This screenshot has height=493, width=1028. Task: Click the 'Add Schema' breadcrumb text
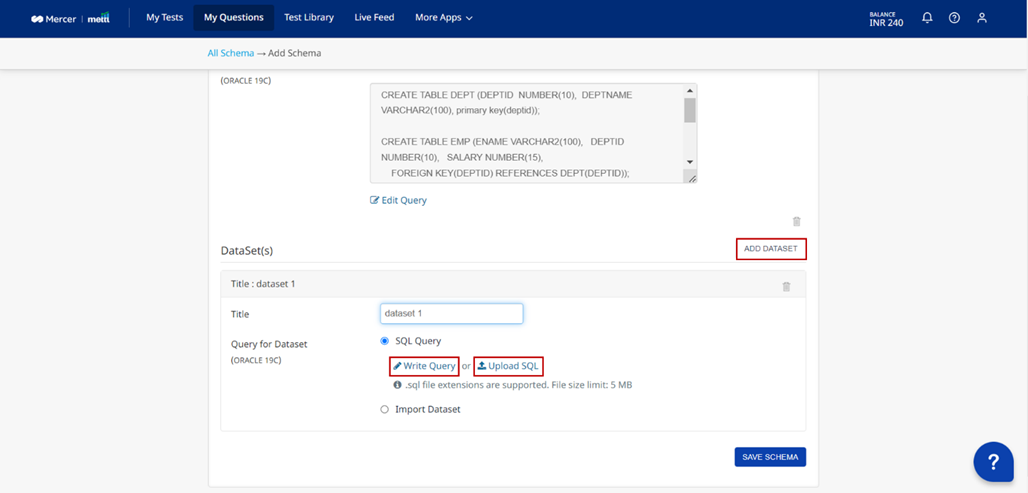294,53
